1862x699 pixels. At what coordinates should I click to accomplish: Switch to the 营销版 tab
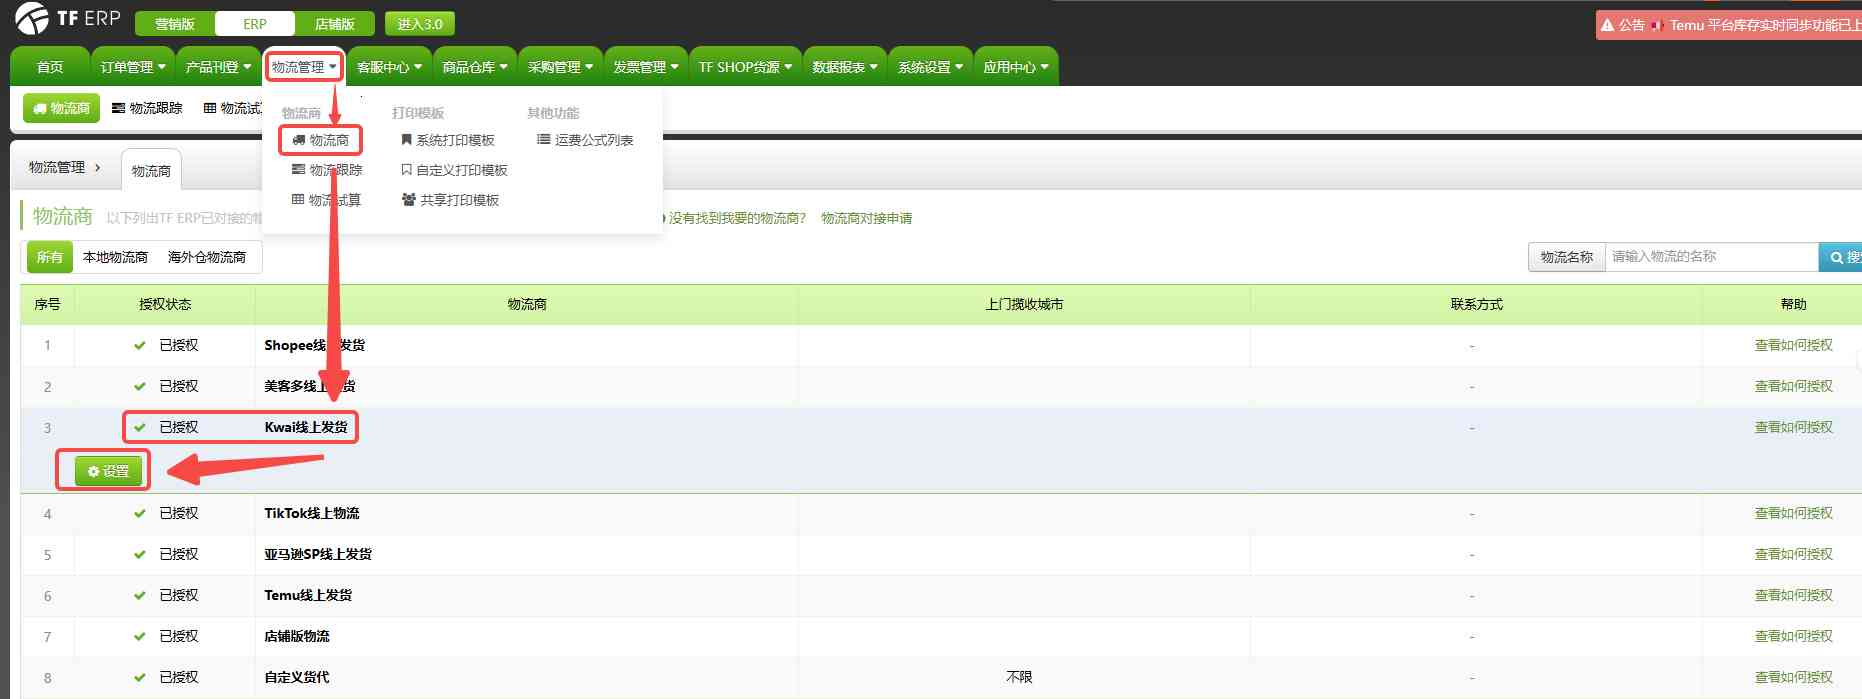(175, 24)
